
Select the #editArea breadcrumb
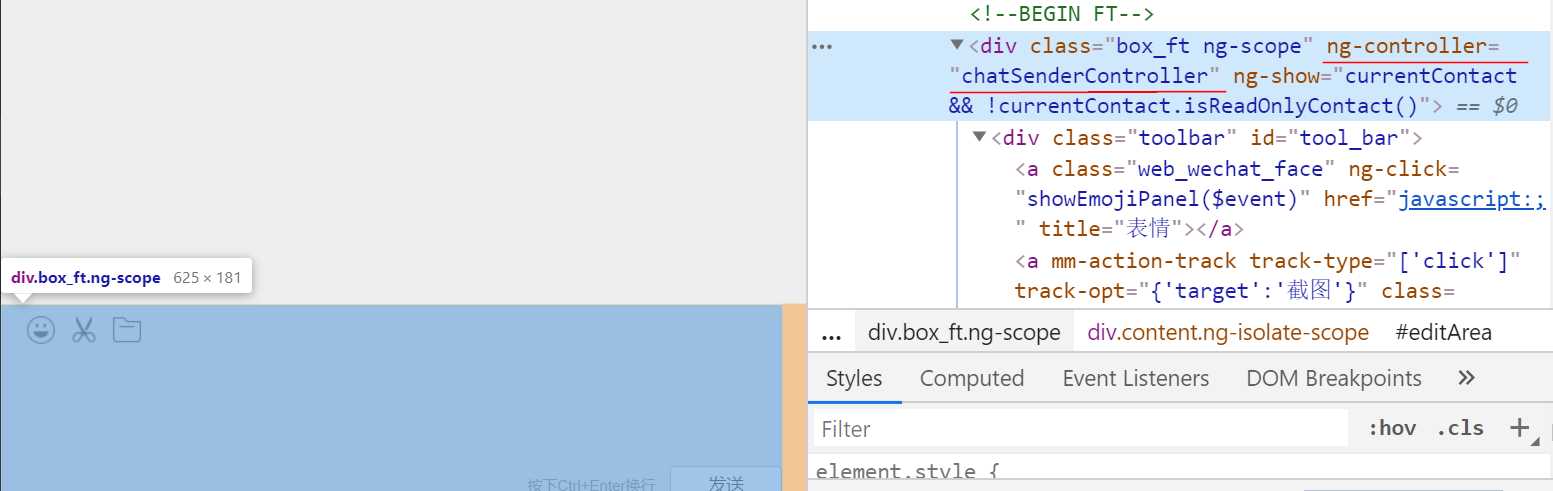tap(1443, 333)
